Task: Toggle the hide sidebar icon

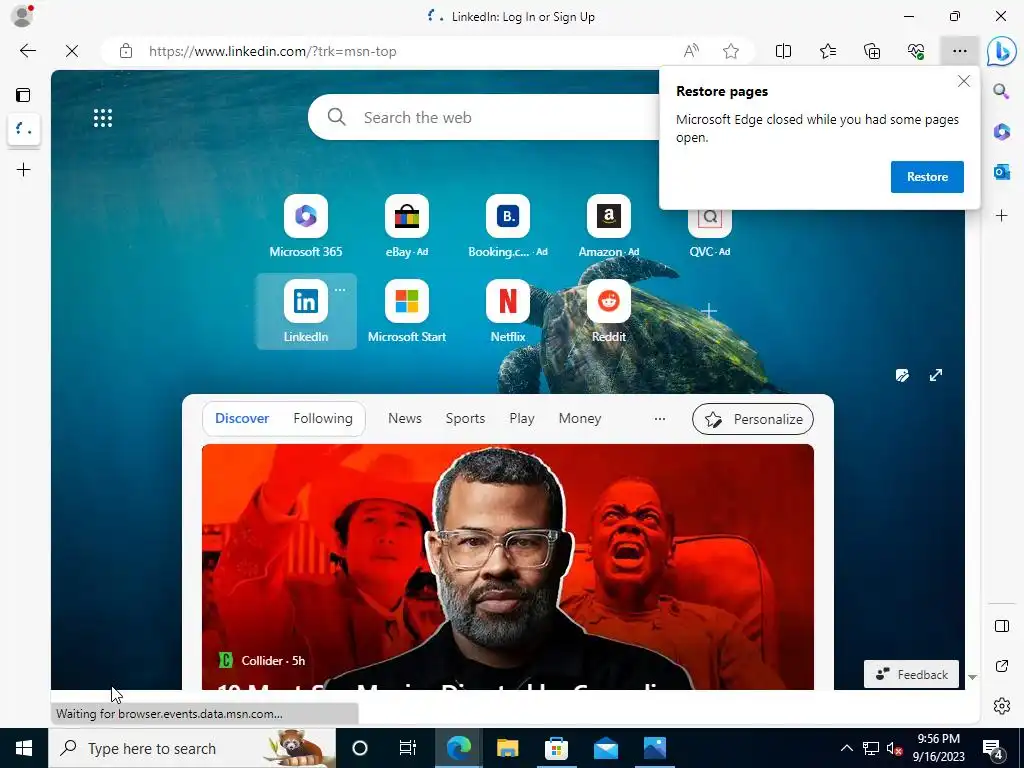Action: pyautogui.click(x=1001, y=626)
